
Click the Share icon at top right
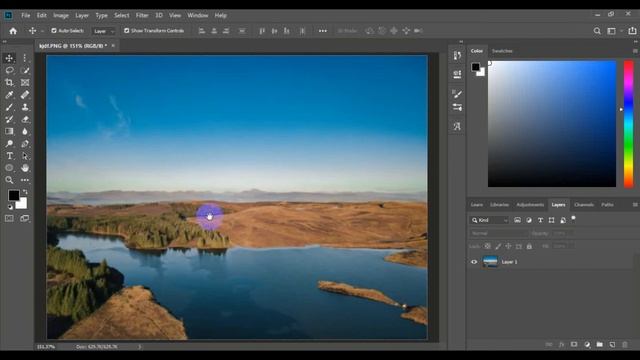click(x=632, y=31)
